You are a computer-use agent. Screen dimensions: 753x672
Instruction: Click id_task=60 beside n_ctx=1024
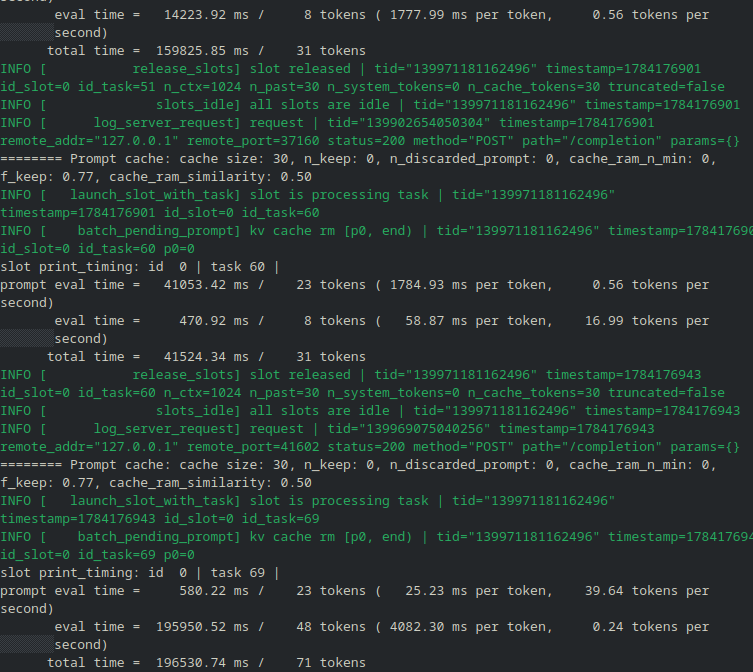coord(117,393)
